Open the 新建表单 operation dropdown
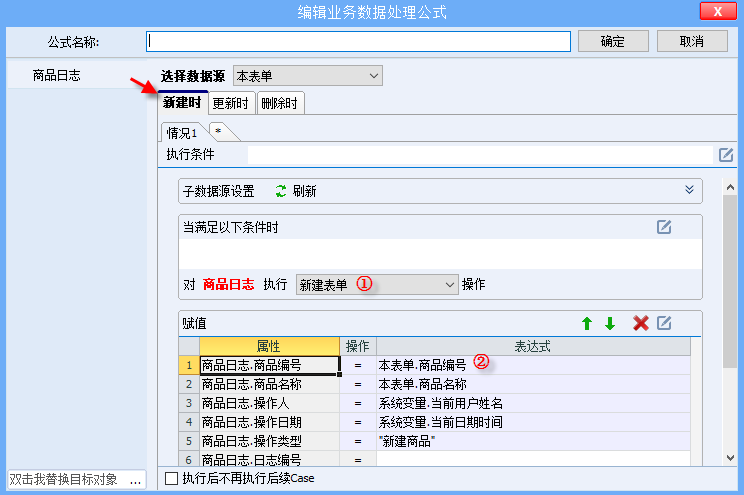The width and height of the screenshot is (744, 495). 377,285
